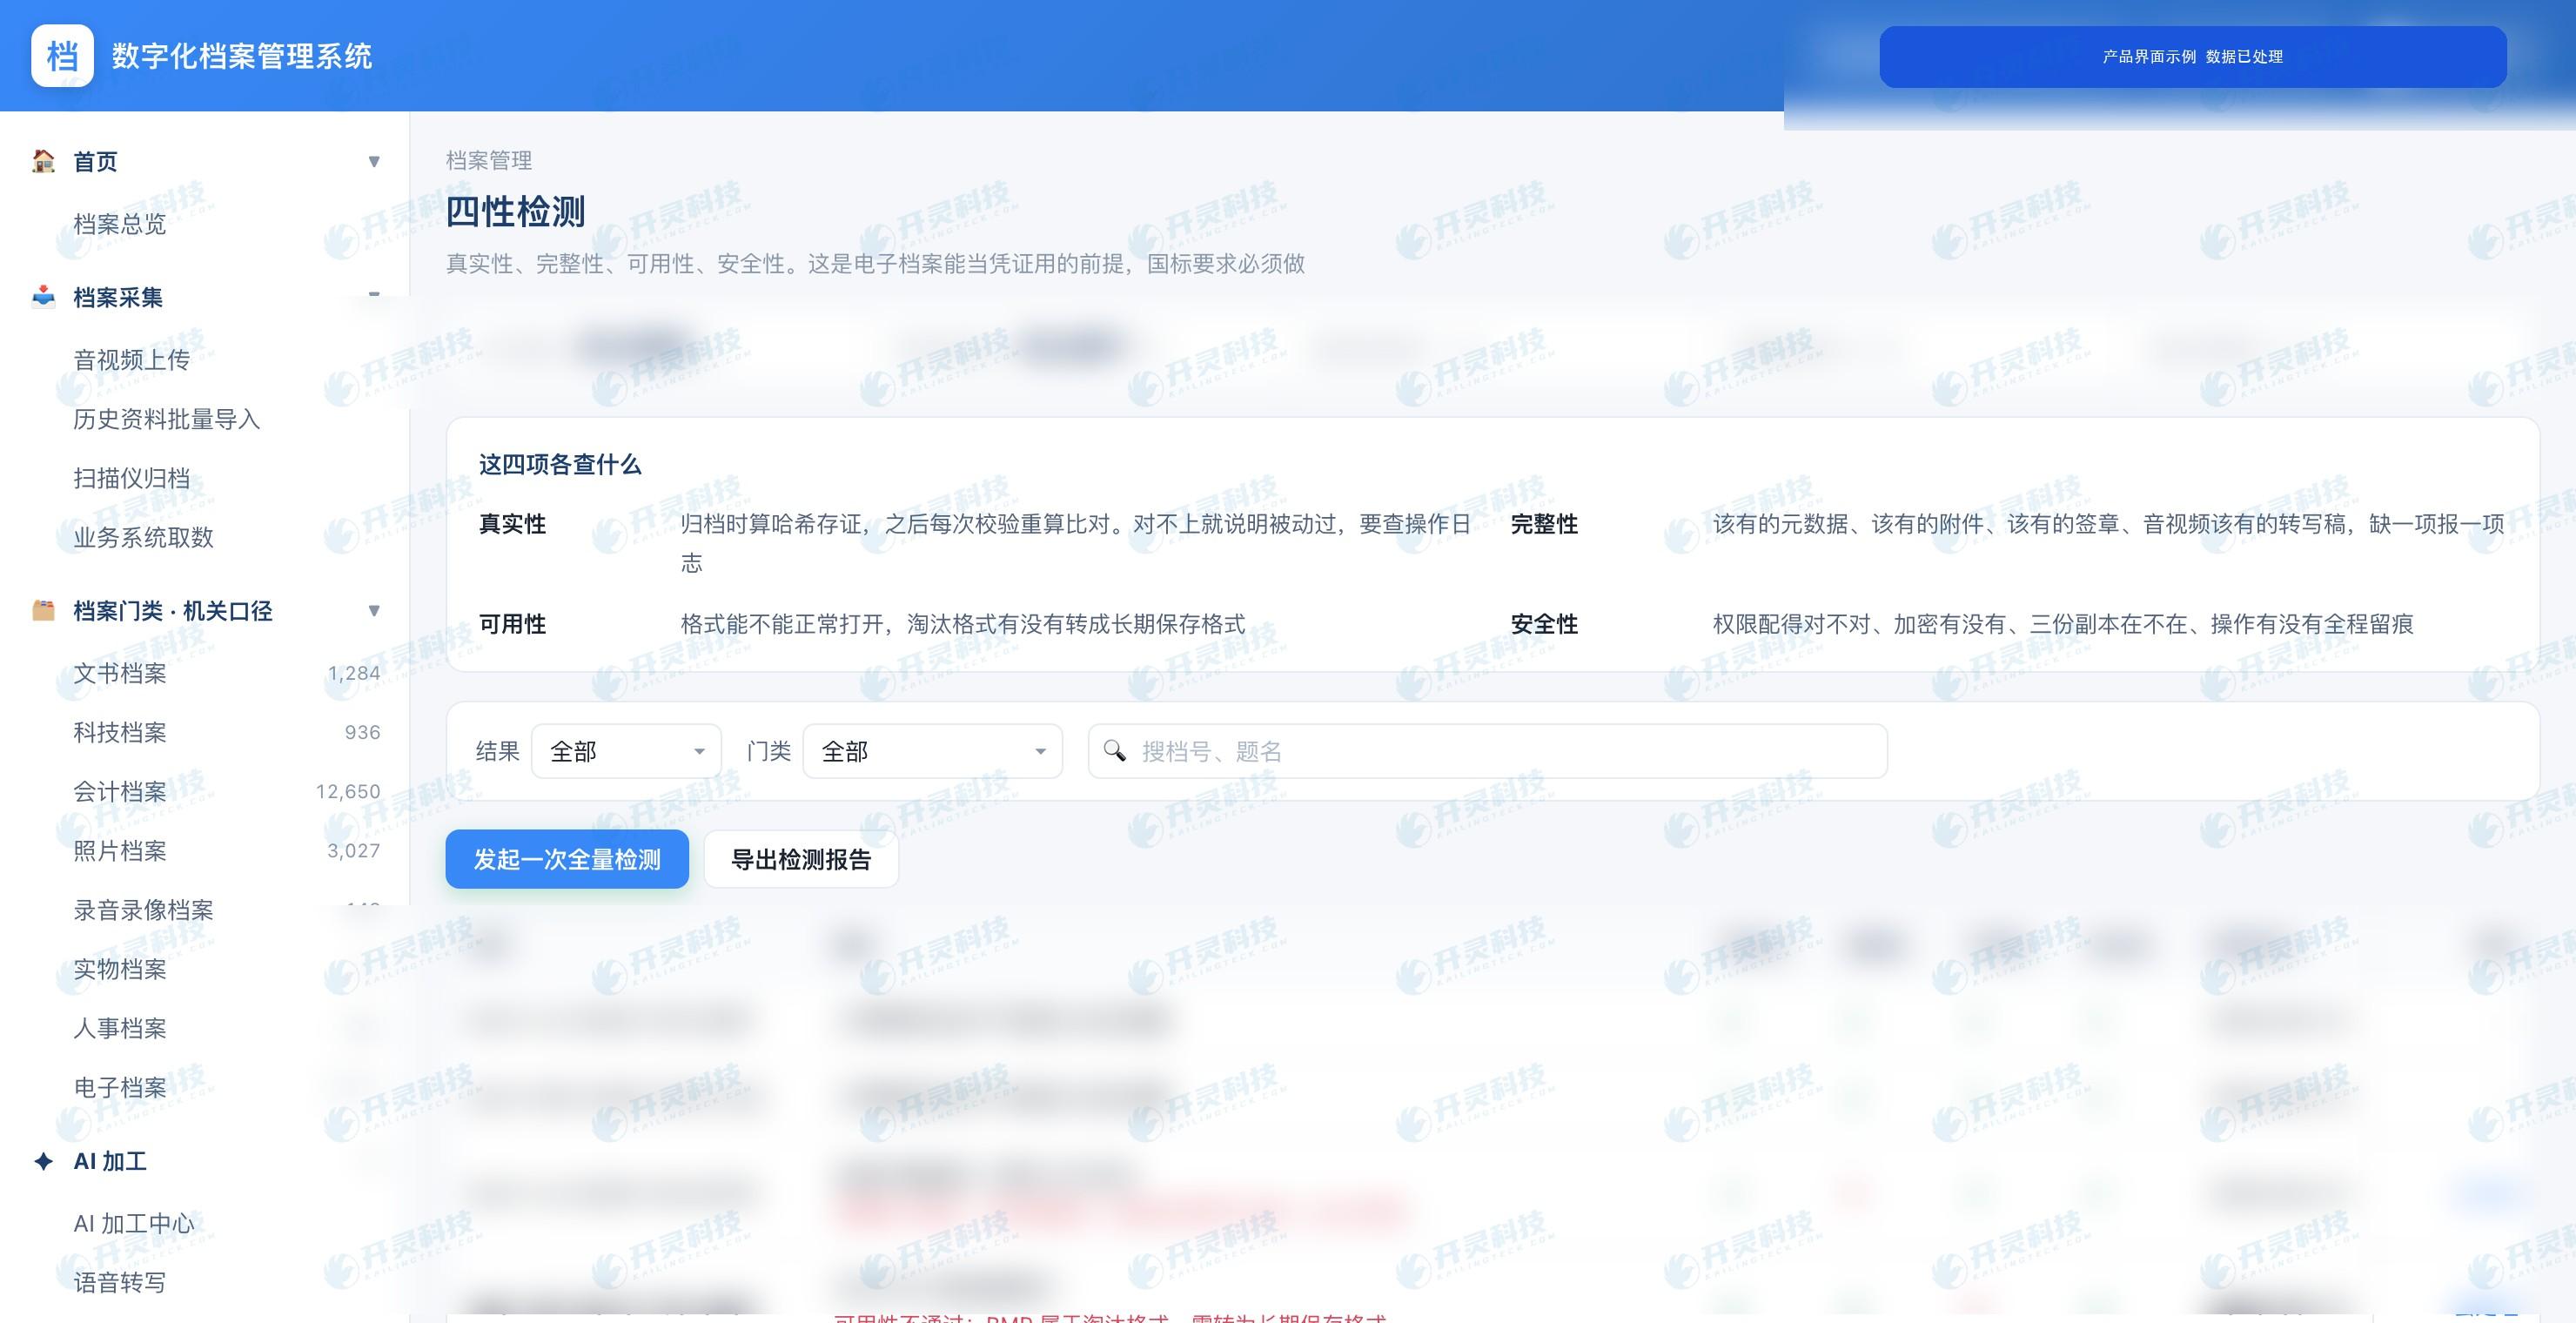Viewport: 2576px width, 1323px height.
Task: Go to 历史资料批量导入
Action: click(167, 419)
